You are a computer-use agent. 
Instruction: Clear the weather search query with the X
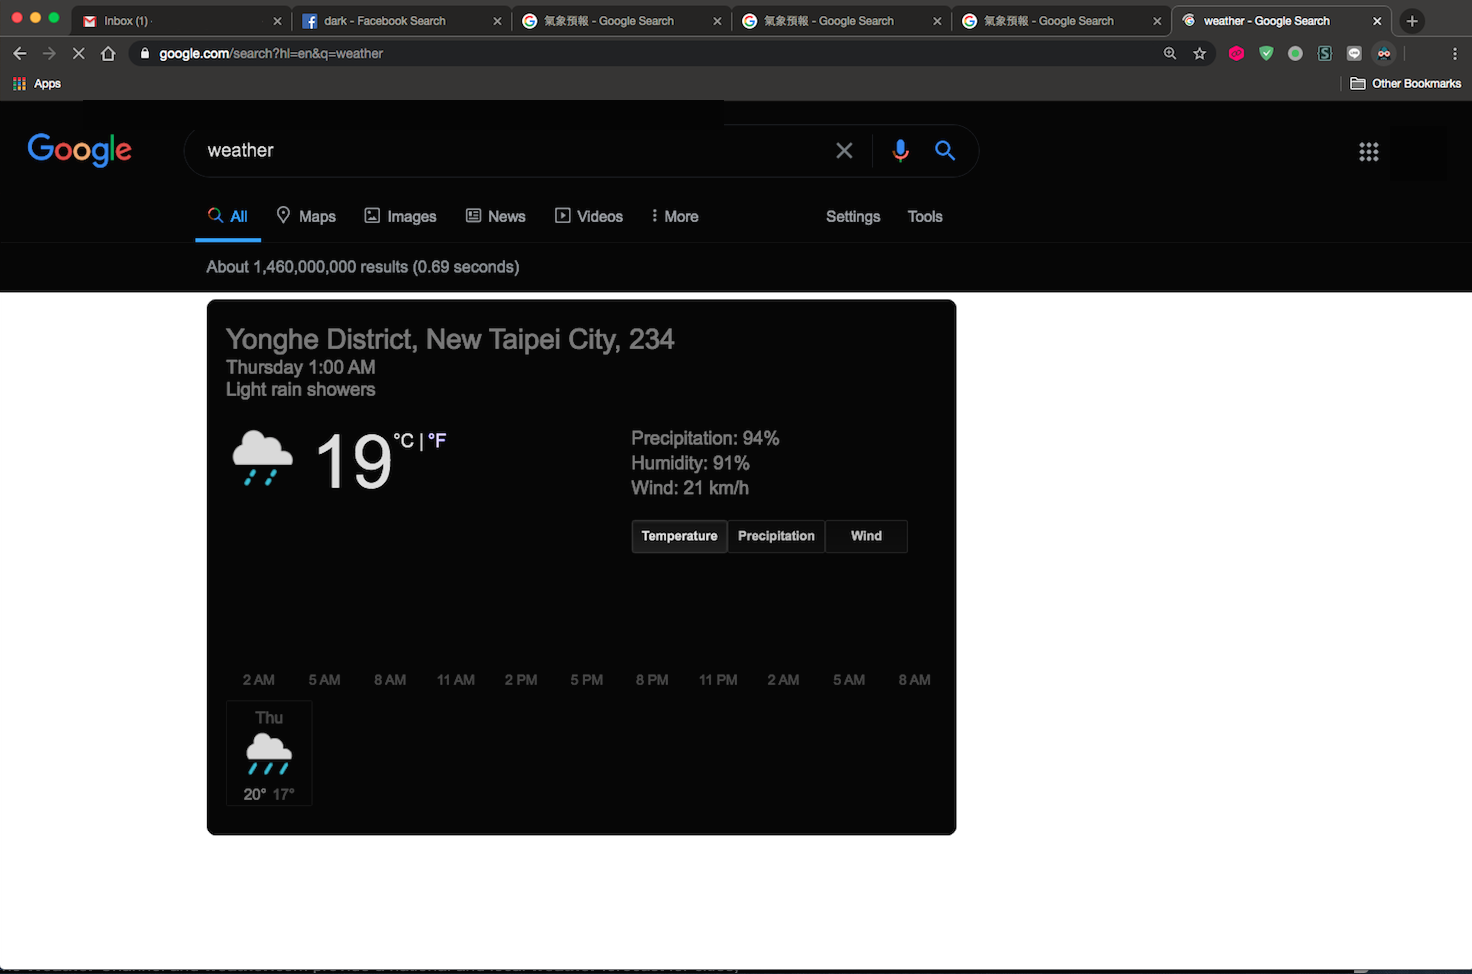(x=844, y=150)
